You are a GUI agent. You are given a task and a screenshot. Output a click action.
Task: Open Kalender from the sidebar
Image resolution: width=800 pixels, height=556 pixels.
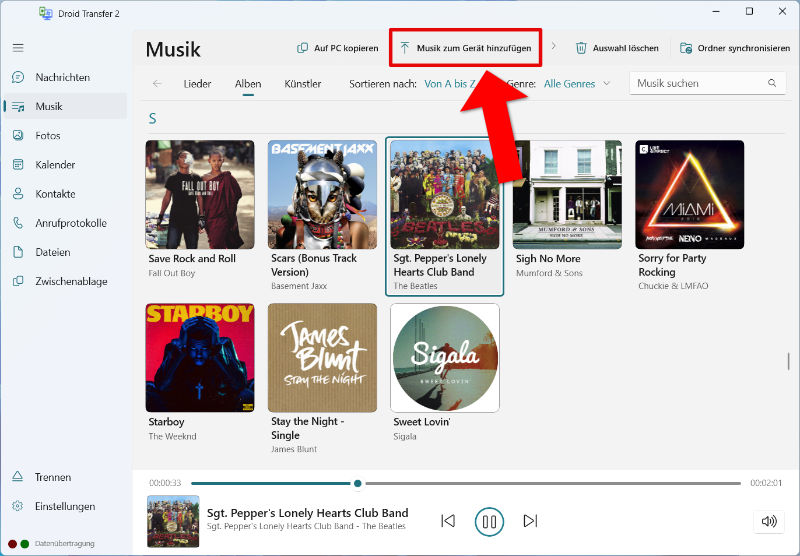pyautogui.click(x=54, y=165)
